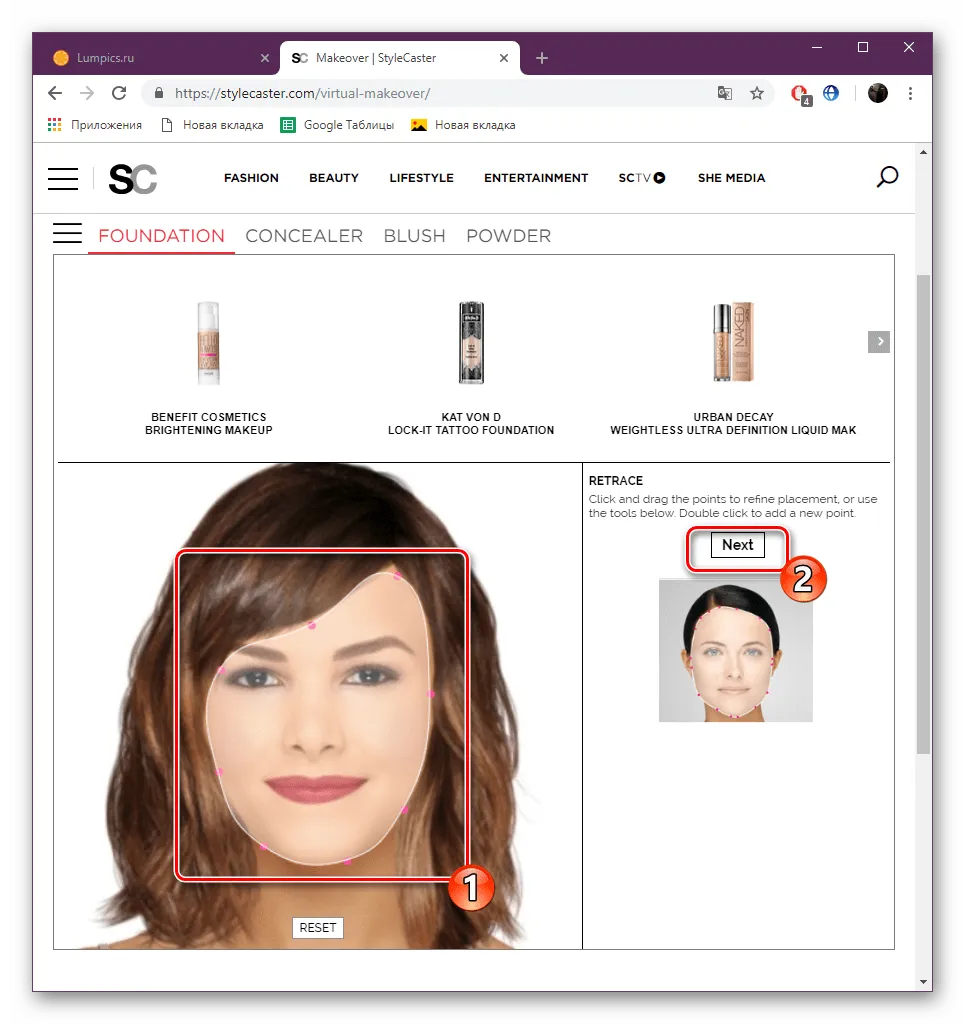Viewport: 965px width, 1024px height.
Task: Open the Новая вкладка bookmark with picture icon
Action: click(x=463, y=125)
